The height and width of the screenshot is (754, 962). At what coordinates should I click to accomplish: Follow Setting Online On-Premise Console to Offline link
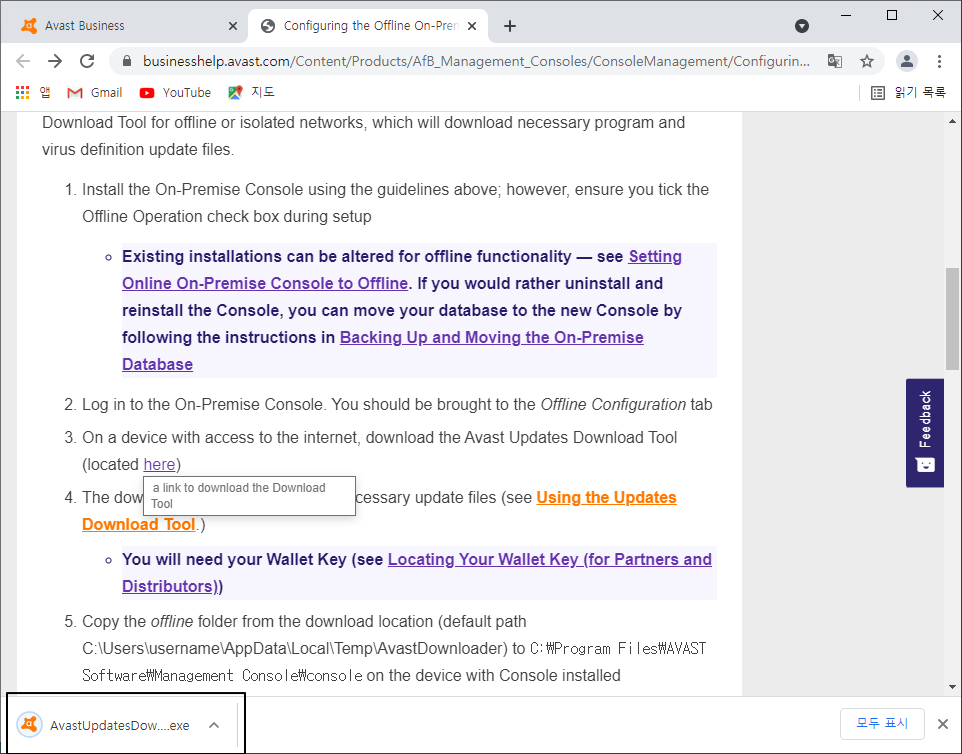(x=265, y=283)
